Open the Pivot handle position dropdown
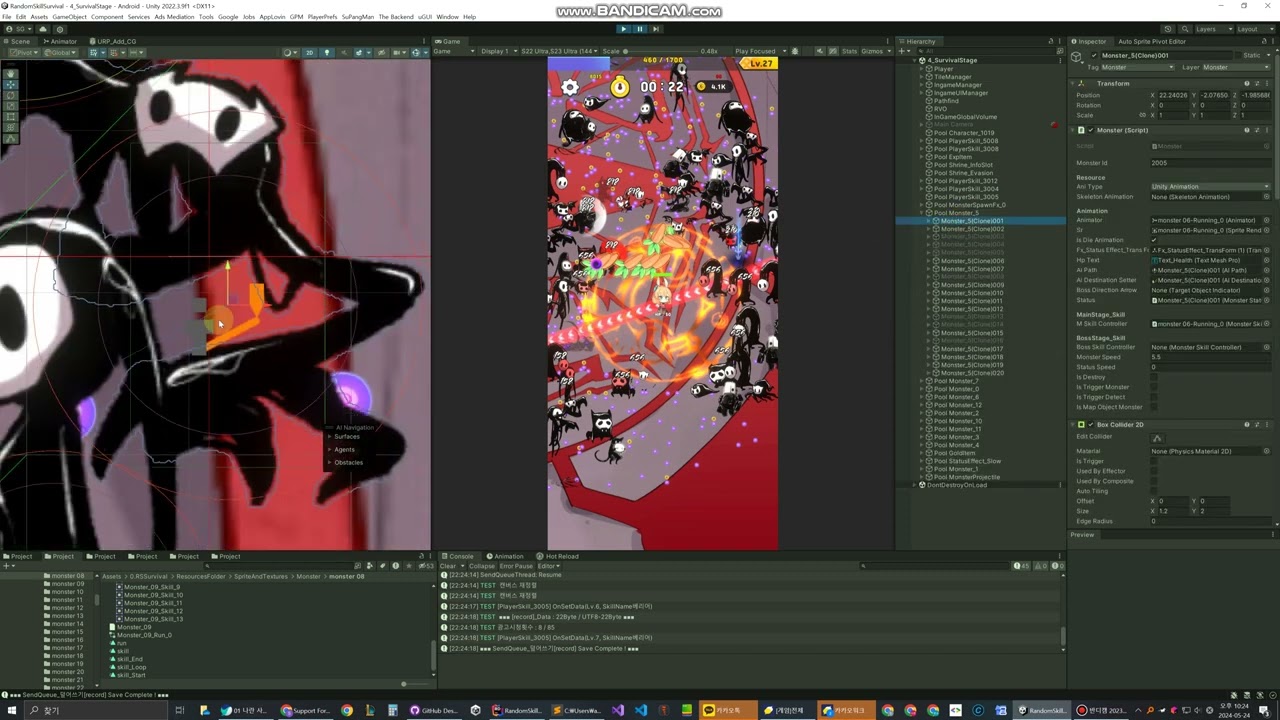This screenshot has height=720, width=1280. coord(22,52)
